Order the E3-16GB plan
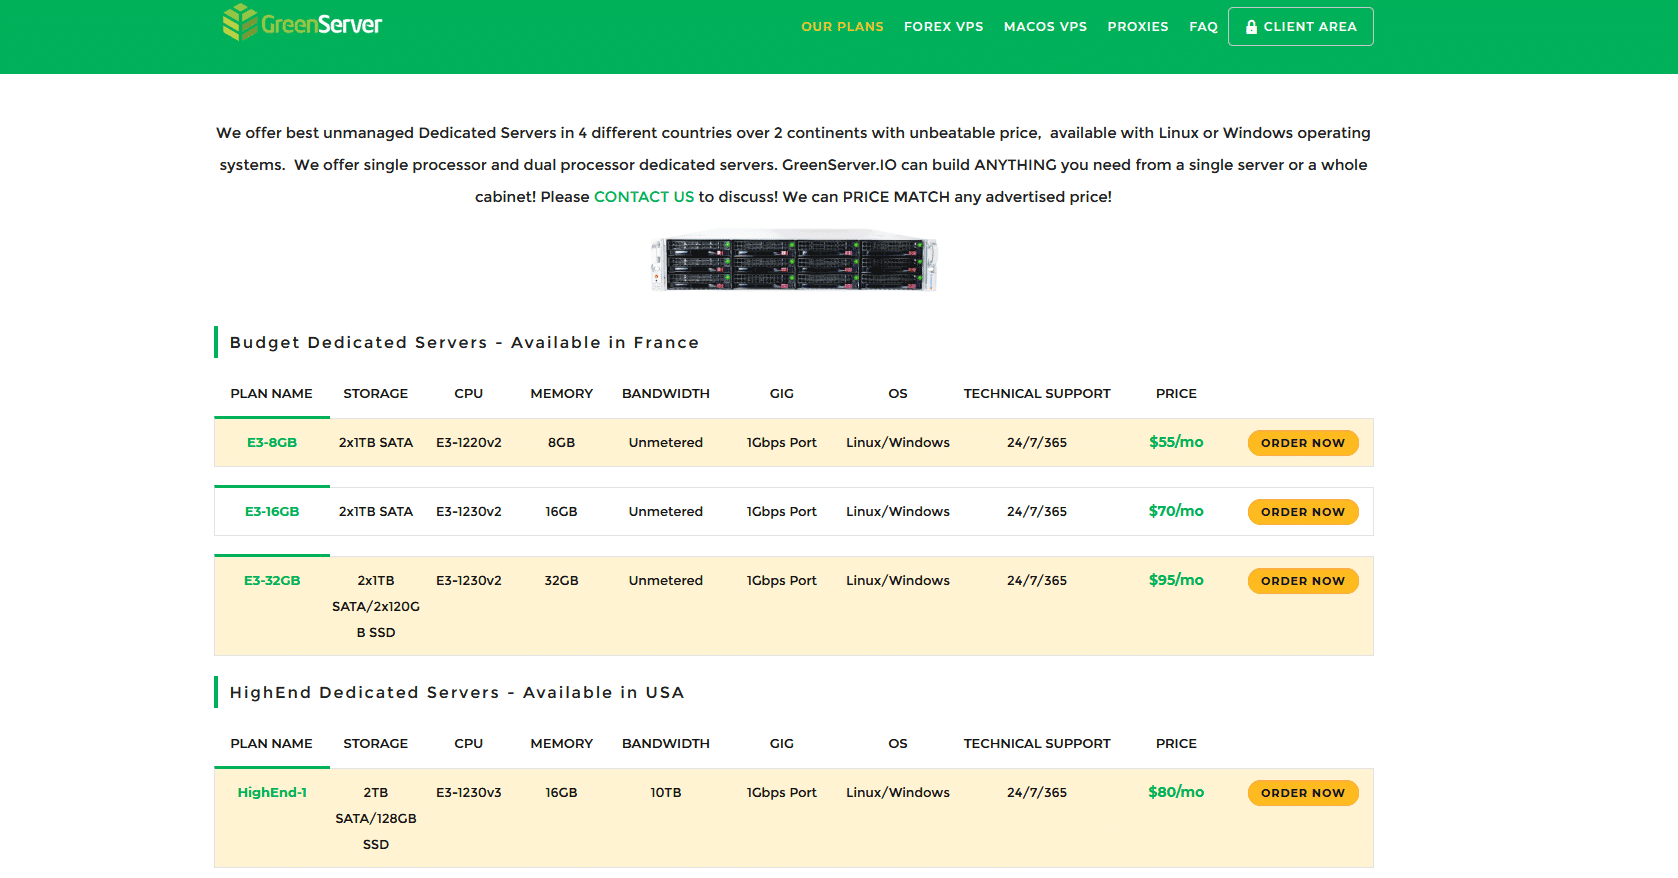1678x878 pixels. (x=1302, y=512)
